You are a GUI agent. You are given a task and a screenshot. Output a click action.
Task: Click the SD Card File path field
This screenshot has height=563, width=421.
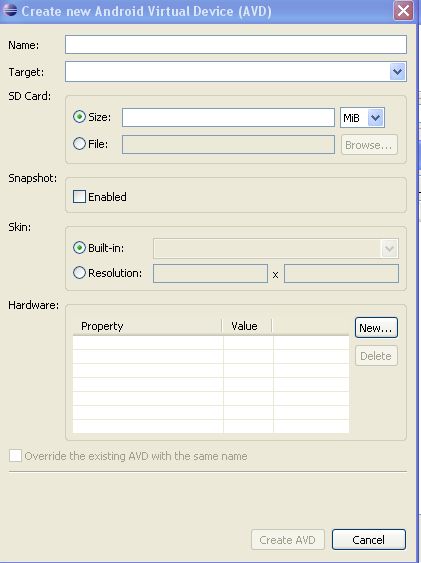228,144
